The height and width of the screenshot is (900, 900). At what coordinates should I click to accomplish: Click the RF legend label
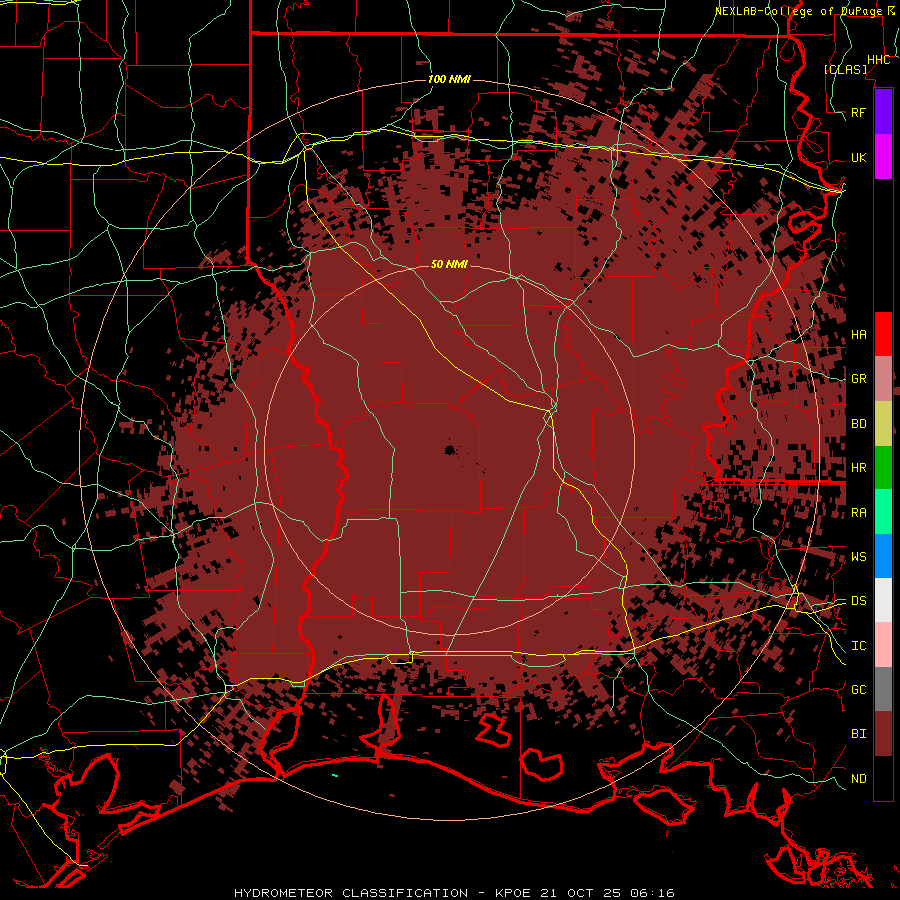[x=858, y=112]
